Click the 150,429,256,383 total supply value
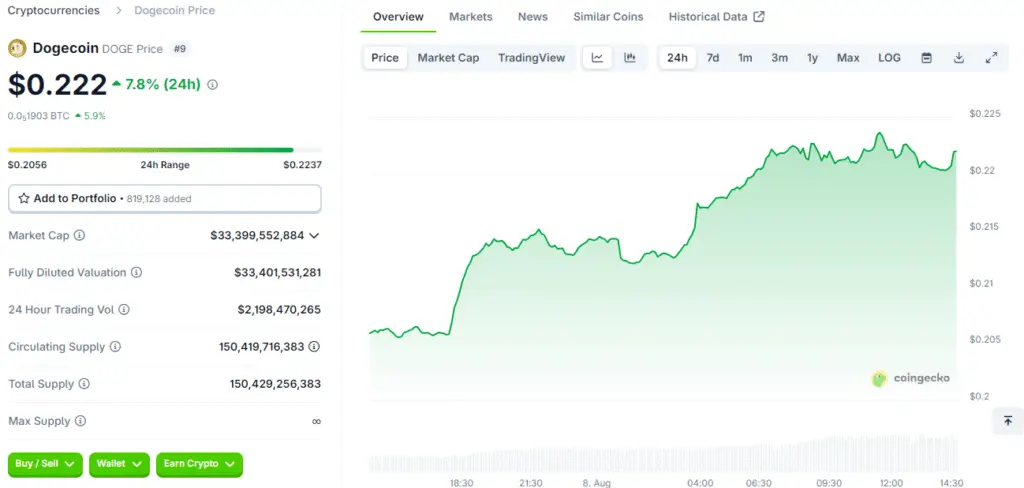 click(276, 384)
